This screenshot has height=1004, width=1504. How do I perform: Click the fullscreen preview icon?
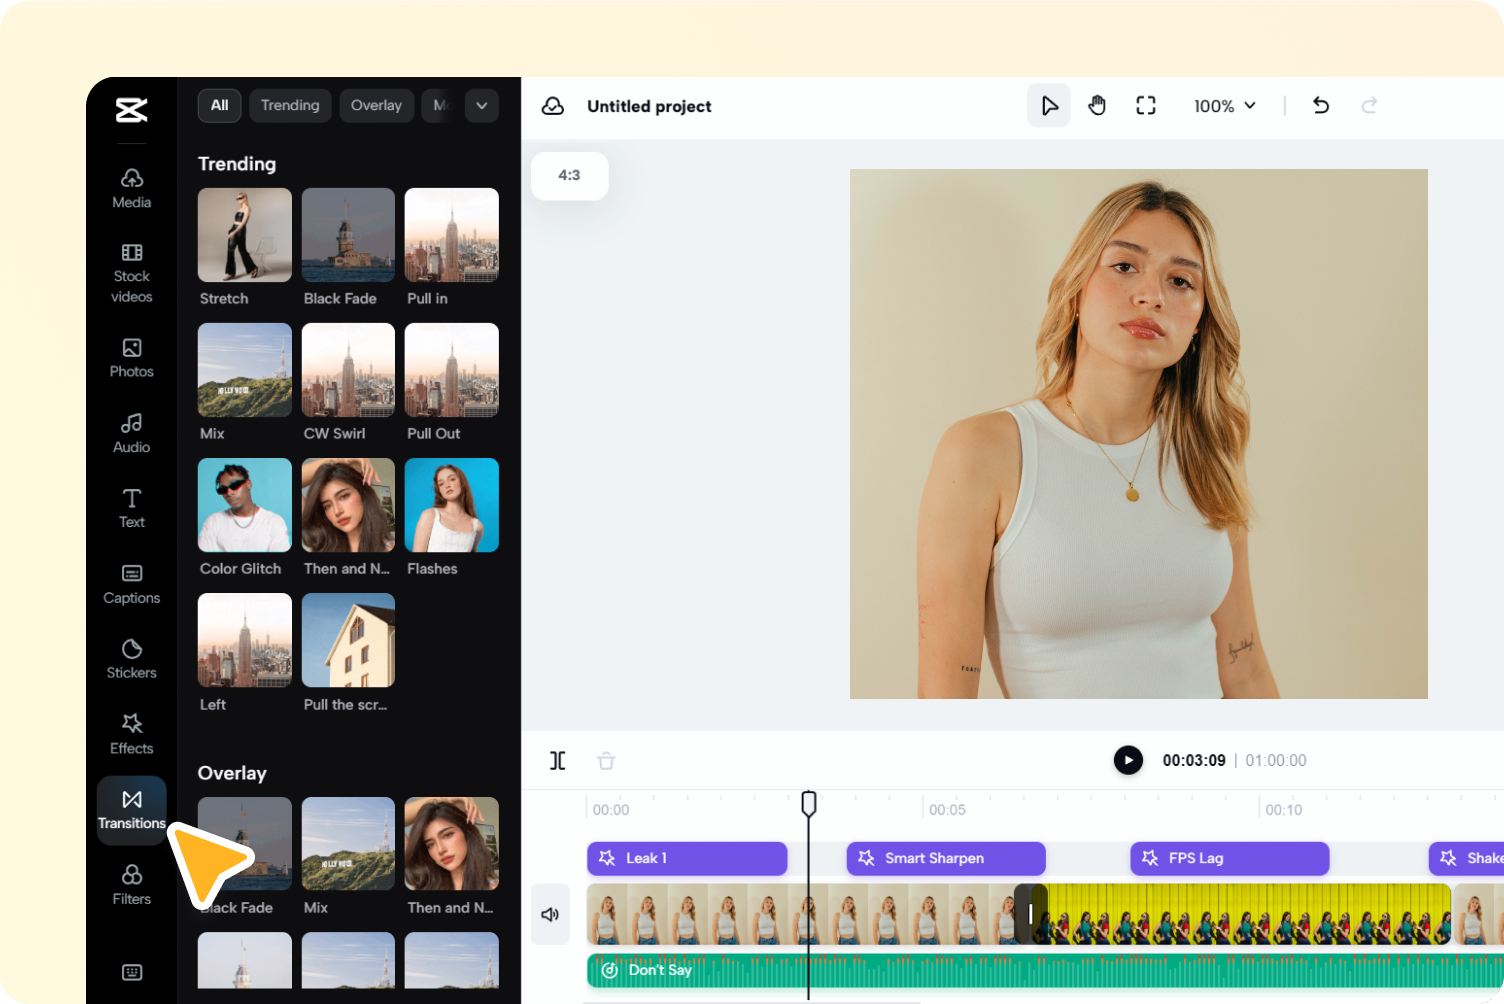pos(1146,106)
